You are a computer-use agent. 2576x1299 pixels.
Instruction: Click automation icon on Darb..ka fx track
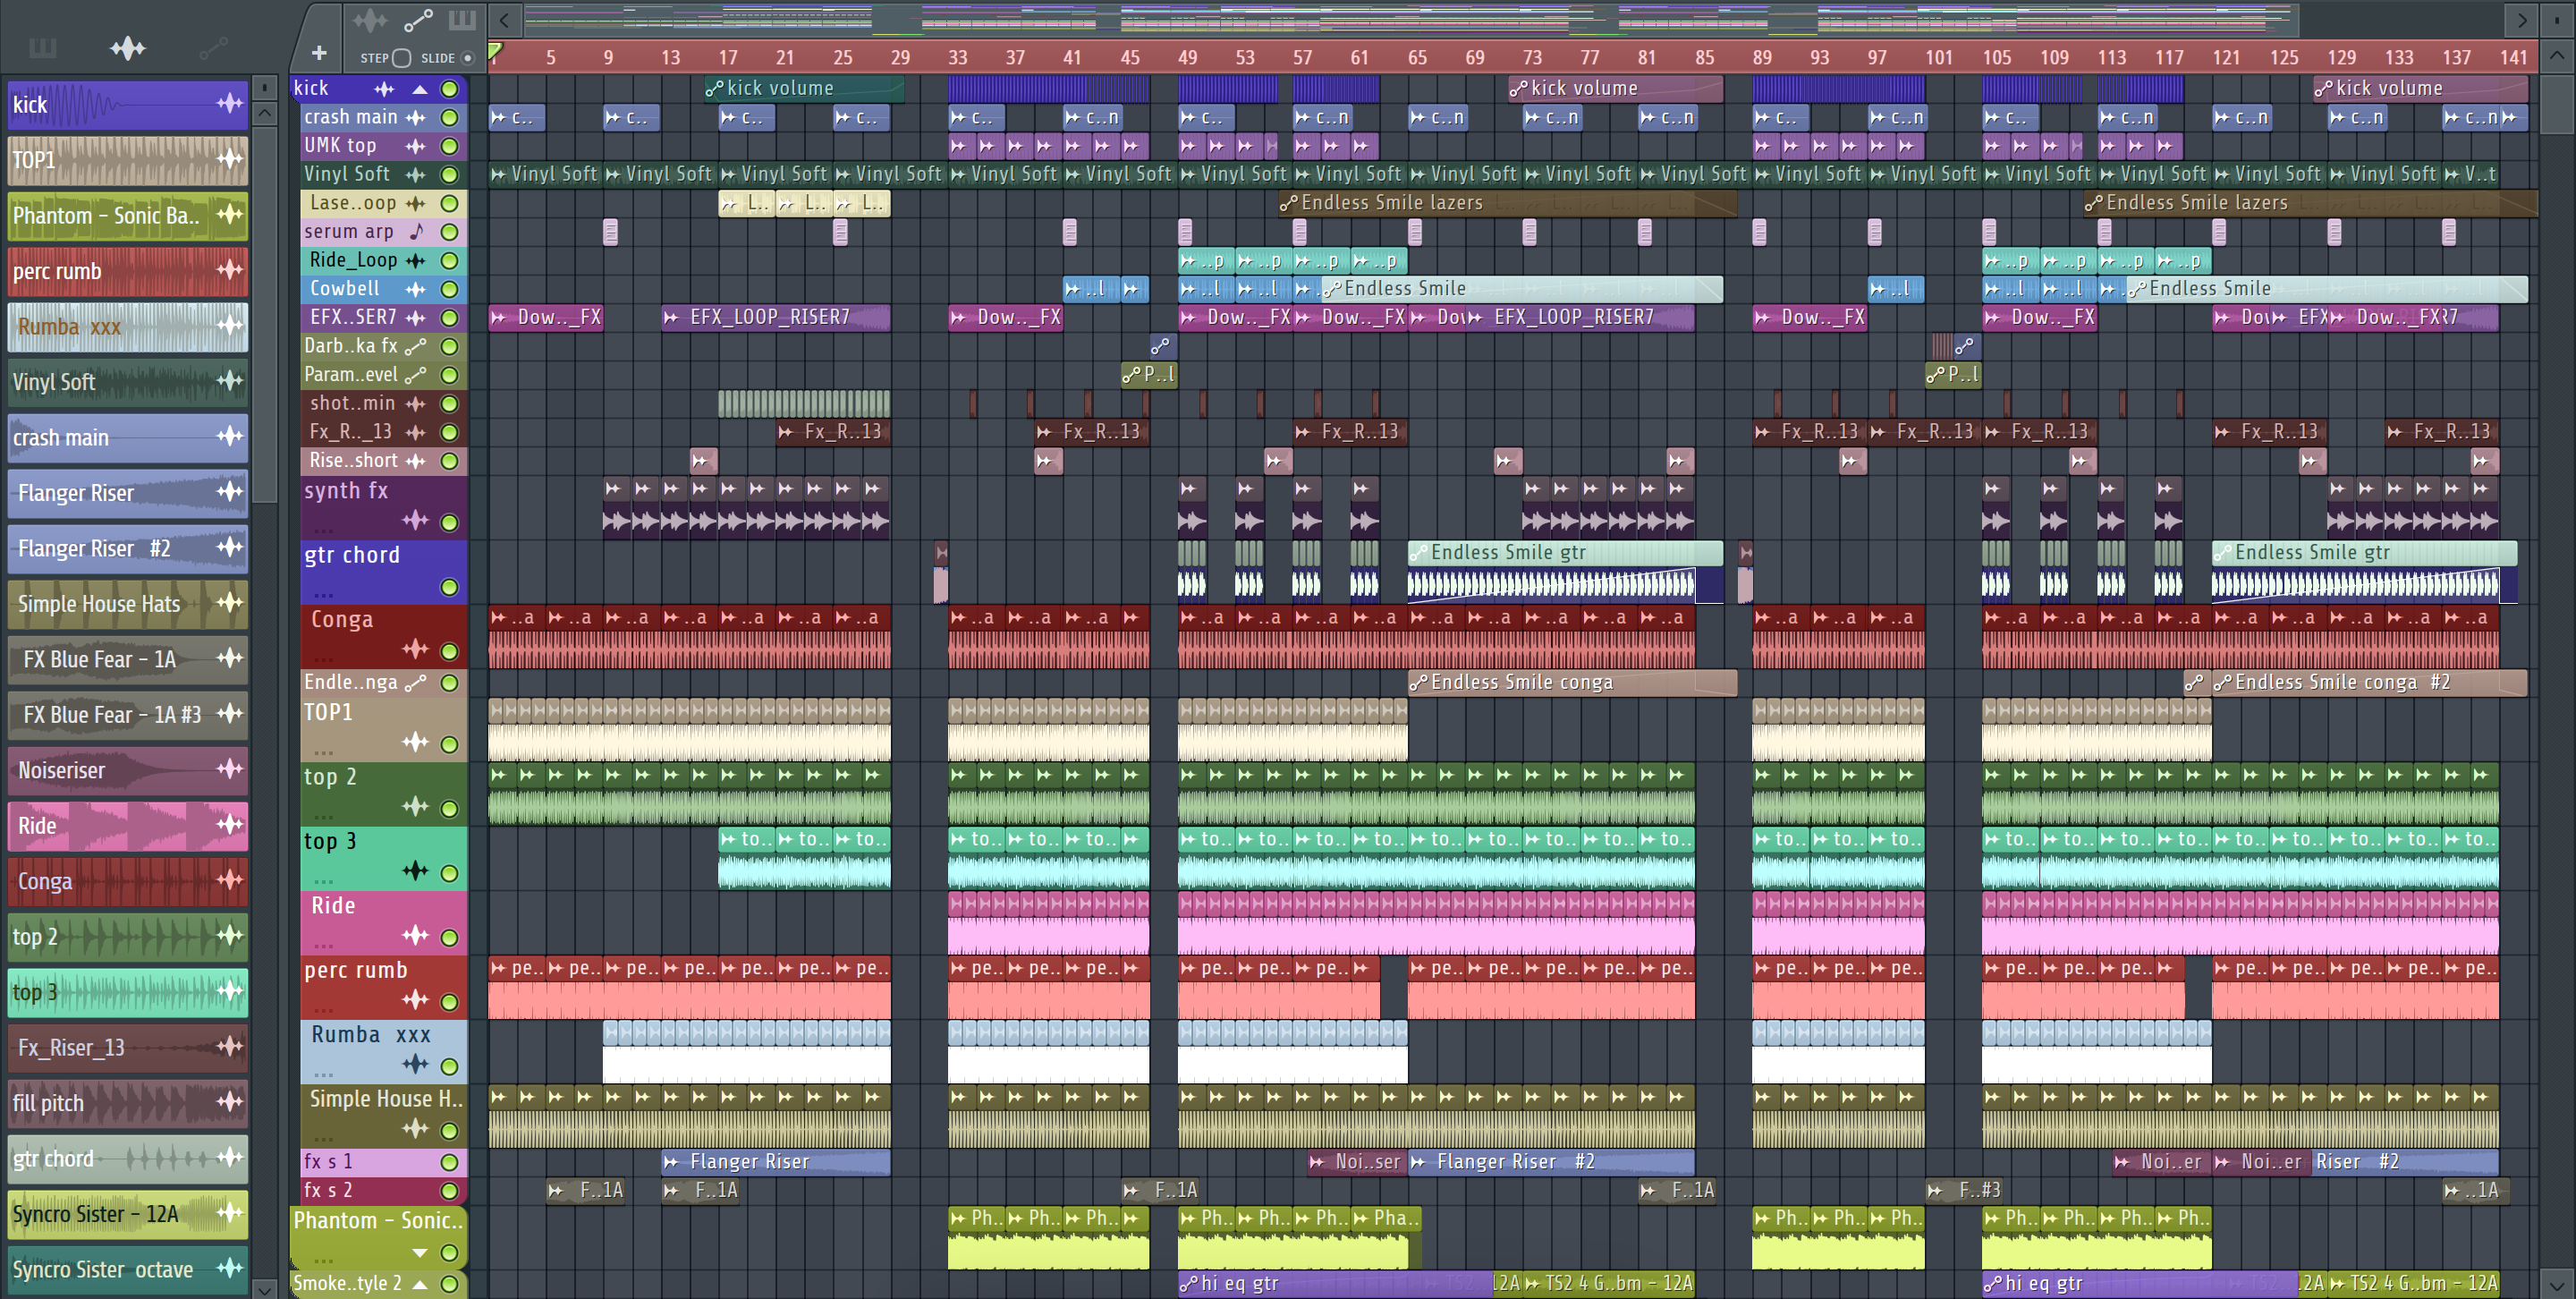tap(416, 347)
